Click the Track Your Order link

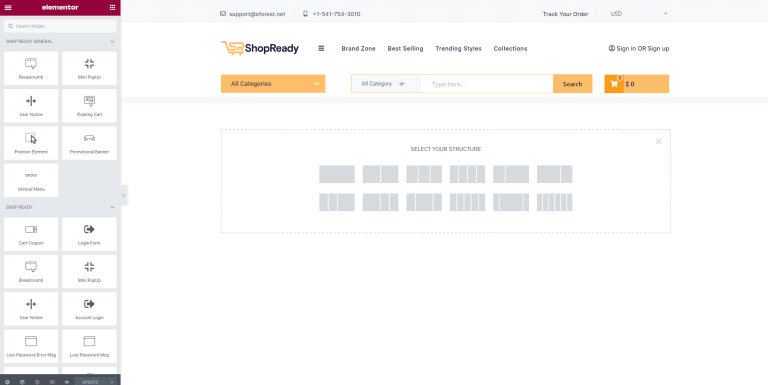point(565,14)
